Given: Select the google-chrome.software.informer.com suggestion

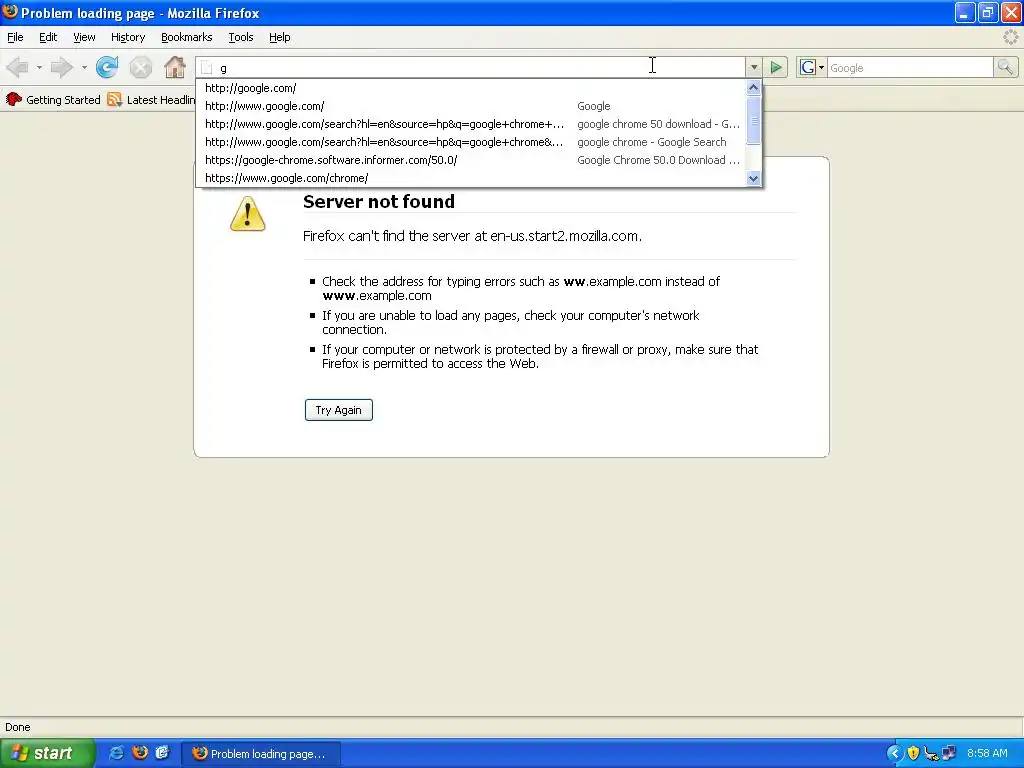Looking at the screenshot, I should 472,160.
